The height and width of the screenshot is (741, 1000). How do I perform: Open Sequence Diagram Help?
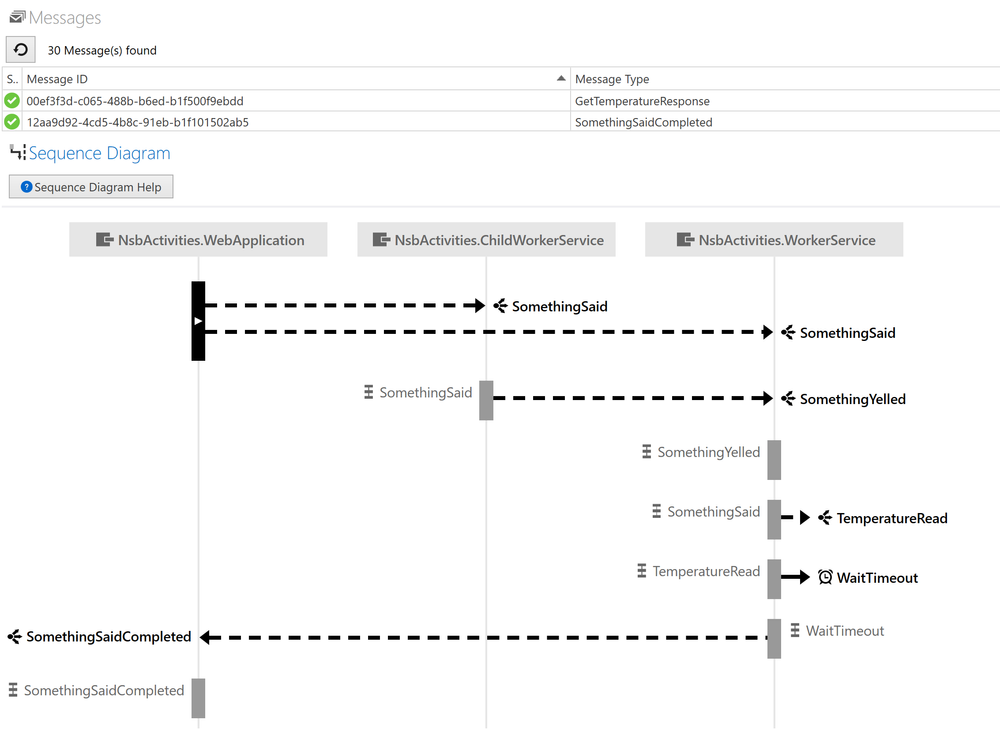(91, 187)
